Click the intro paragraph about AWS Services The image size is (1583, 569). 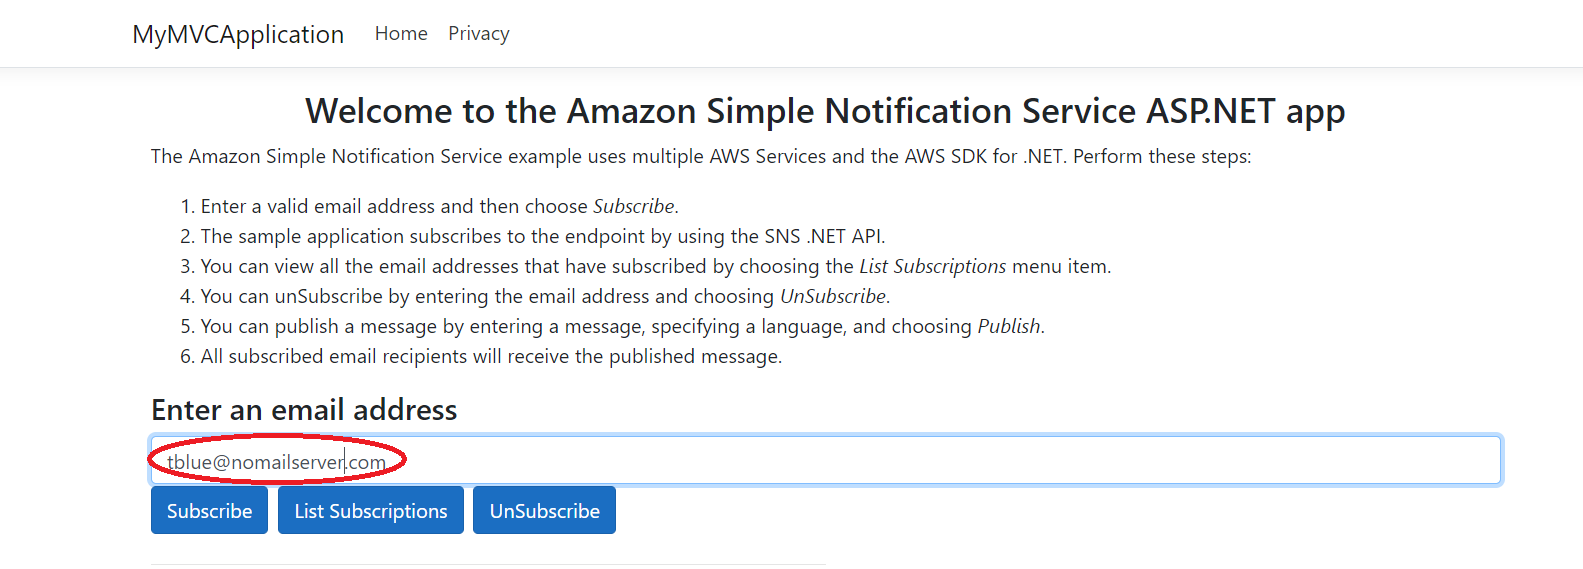700,157
